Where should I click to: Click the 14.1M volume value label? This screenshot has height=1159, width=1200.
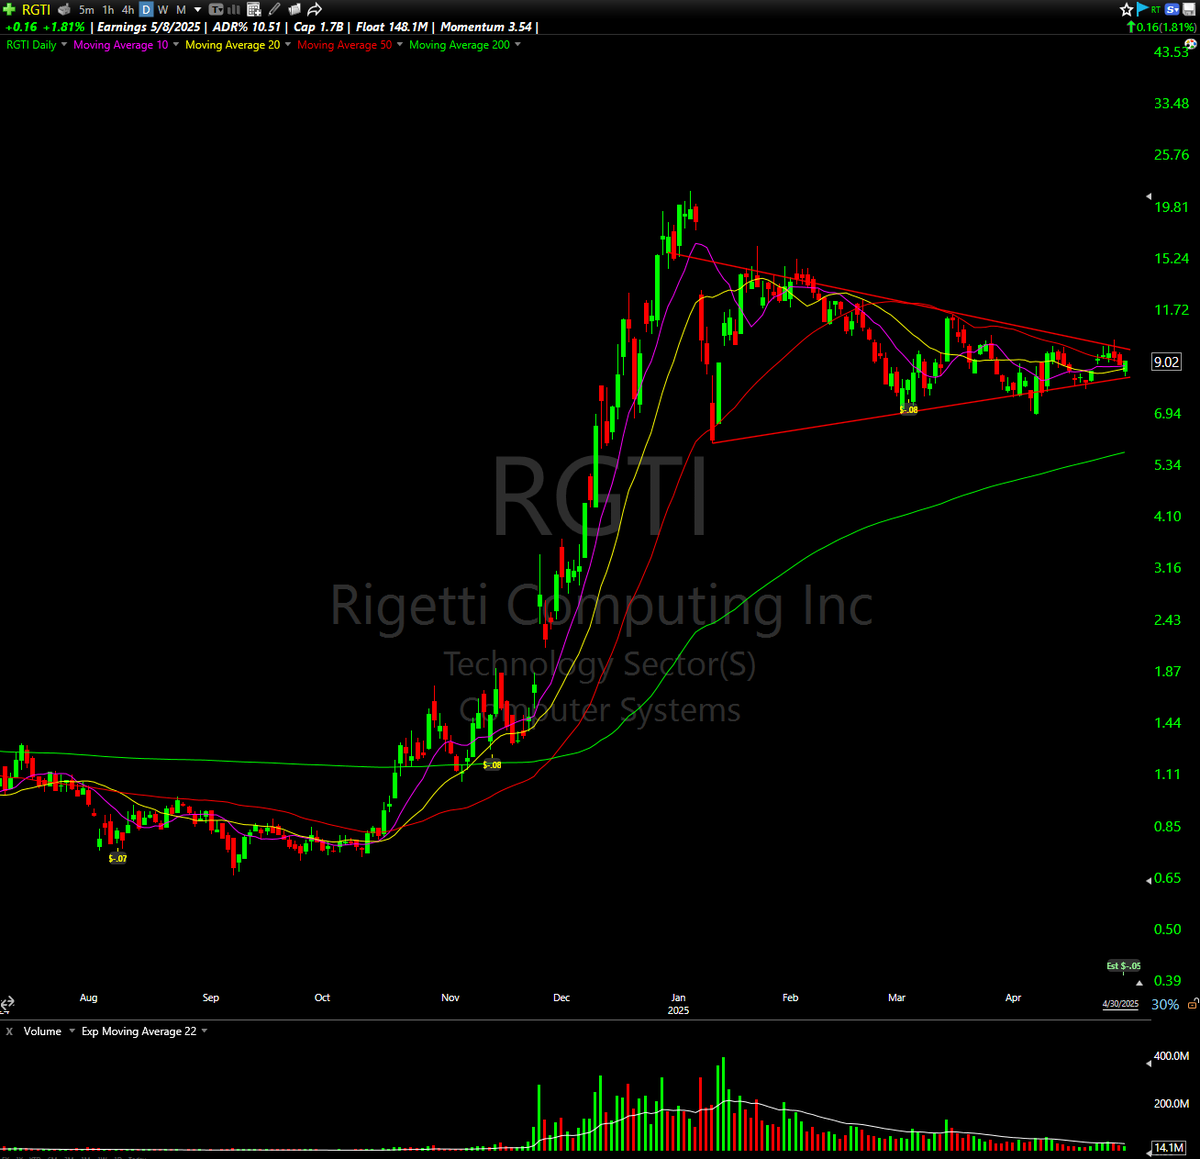pyautogui.click(x=1169, y=1148)
